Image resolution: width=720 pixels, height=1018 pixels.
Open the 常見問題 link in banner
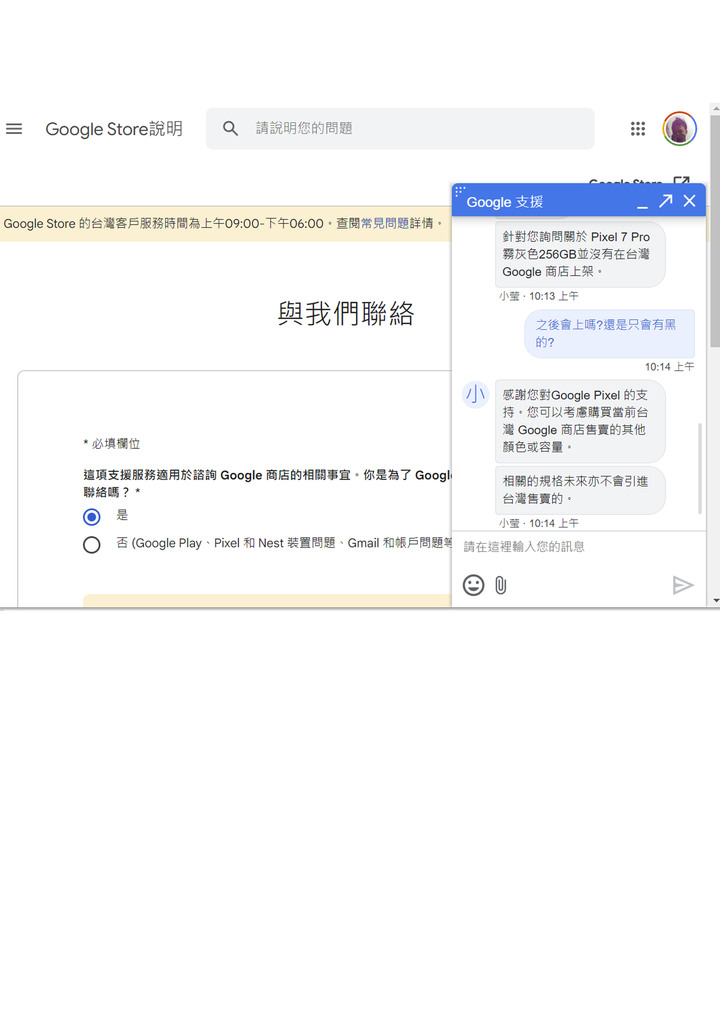click(x=384, y=223)
